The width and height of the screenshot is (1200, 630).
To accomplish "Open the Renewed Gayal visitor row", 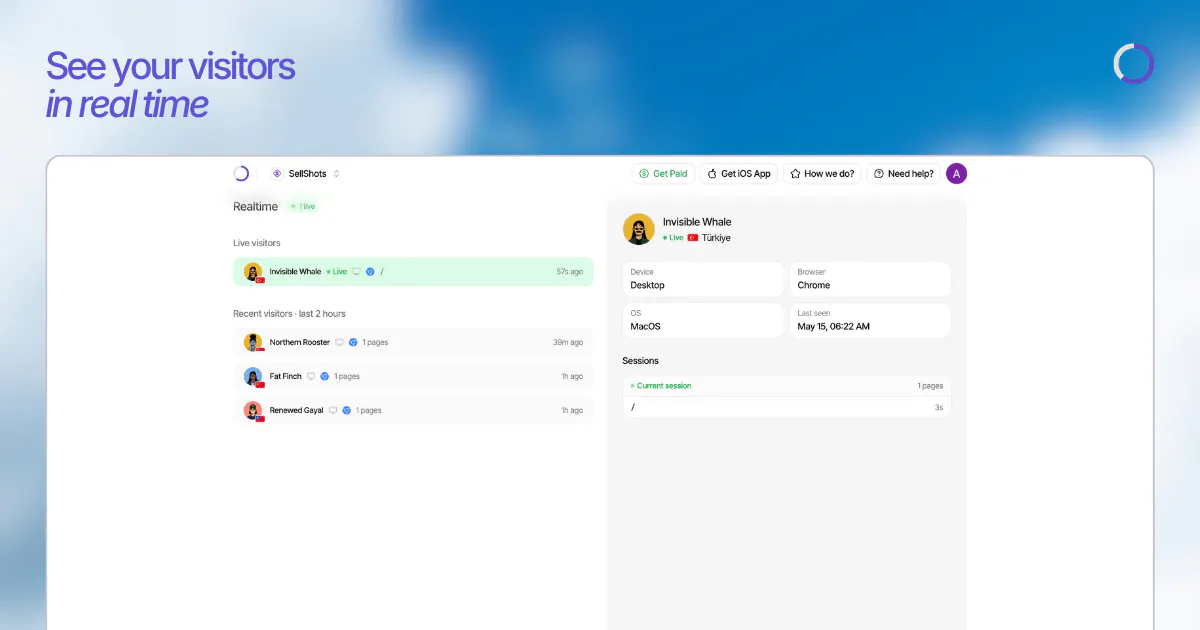I will tap(413, 410).
